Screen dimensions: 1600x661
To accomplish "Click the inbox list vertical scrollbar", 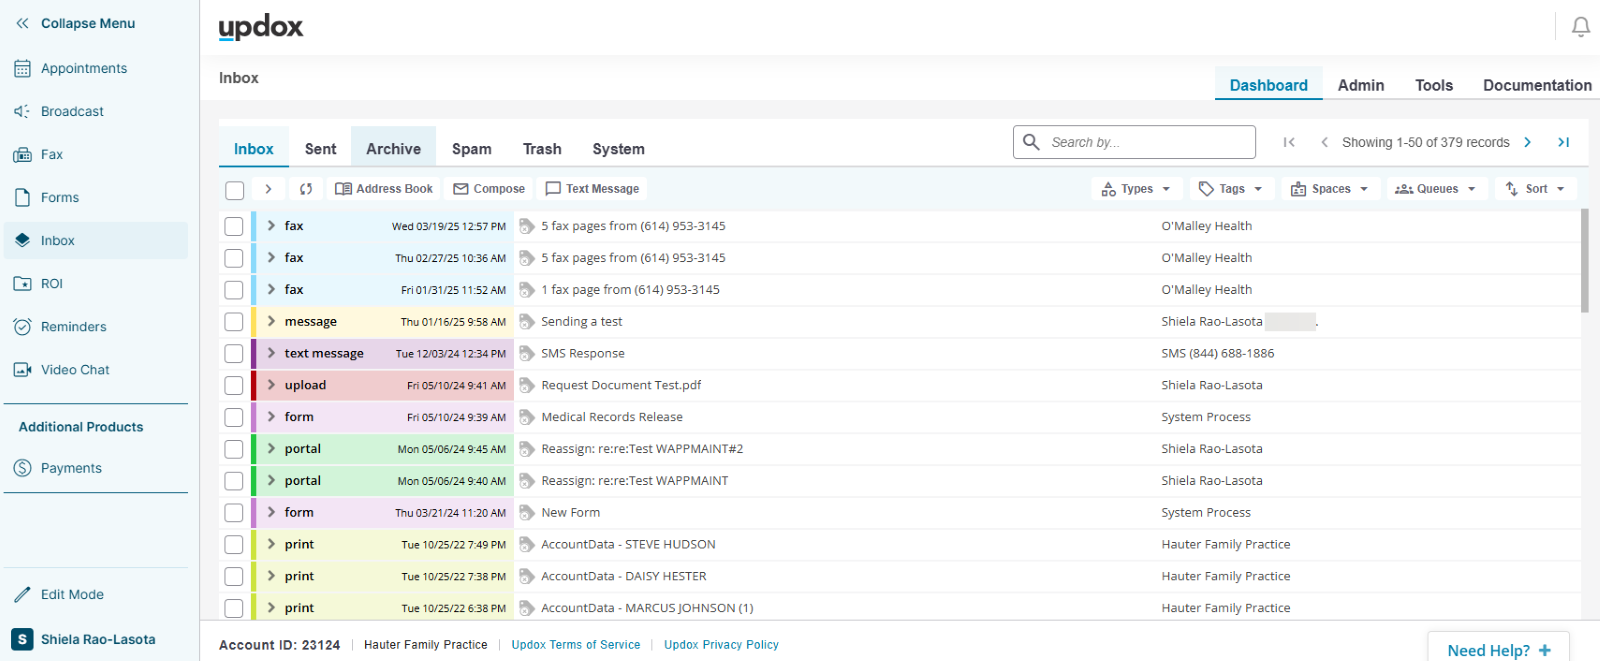I will (1585, 260).
